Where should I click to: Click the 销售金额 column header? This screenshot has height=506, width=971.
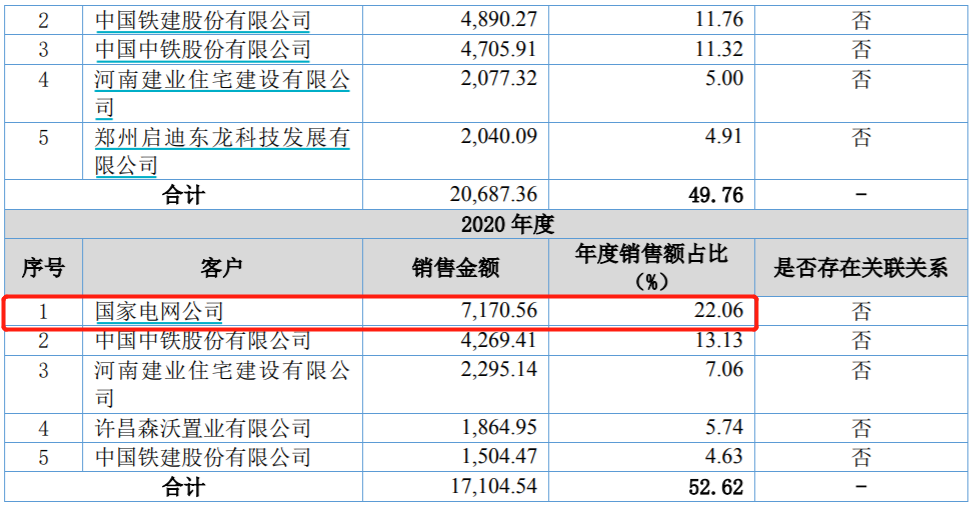[x=455, y=268]
